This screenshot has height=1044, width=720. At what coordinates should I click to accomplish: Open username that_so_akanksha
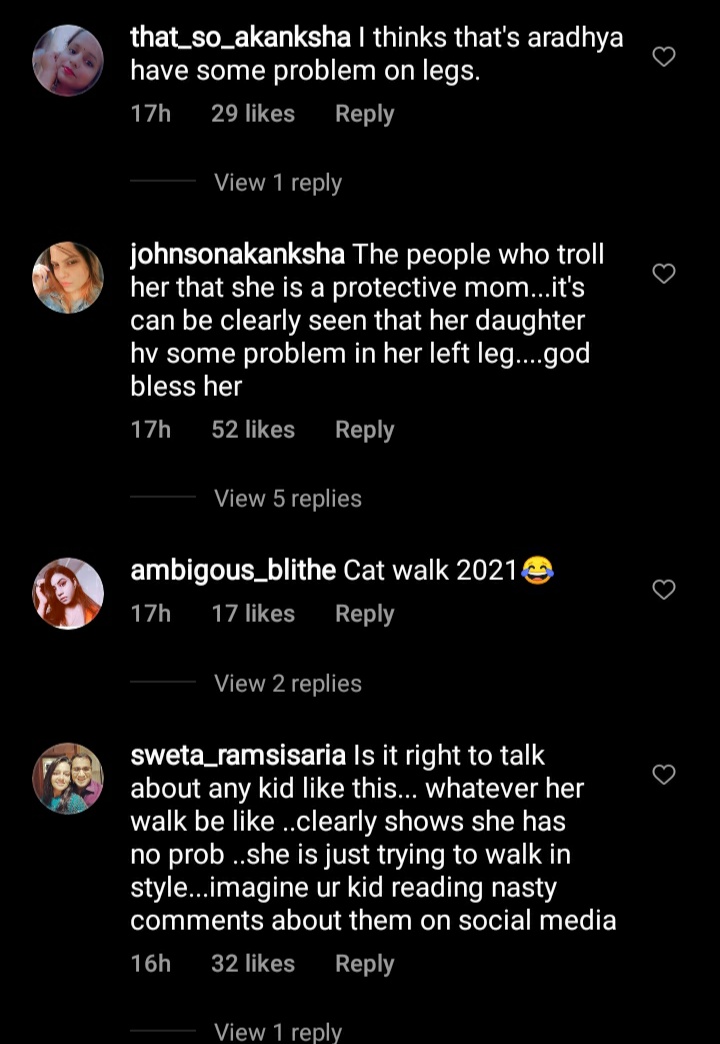(x=235, y=37)
